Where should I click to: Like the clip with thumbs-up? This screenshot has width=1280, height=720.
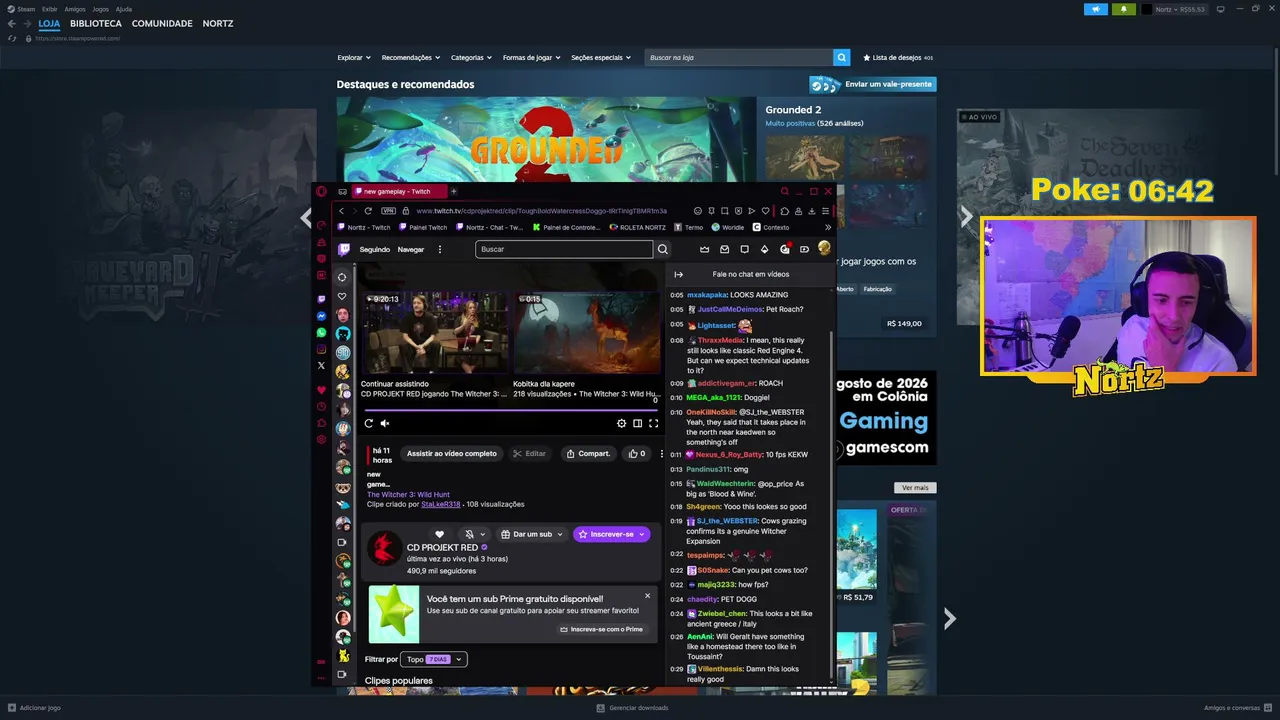pos(636,453)
